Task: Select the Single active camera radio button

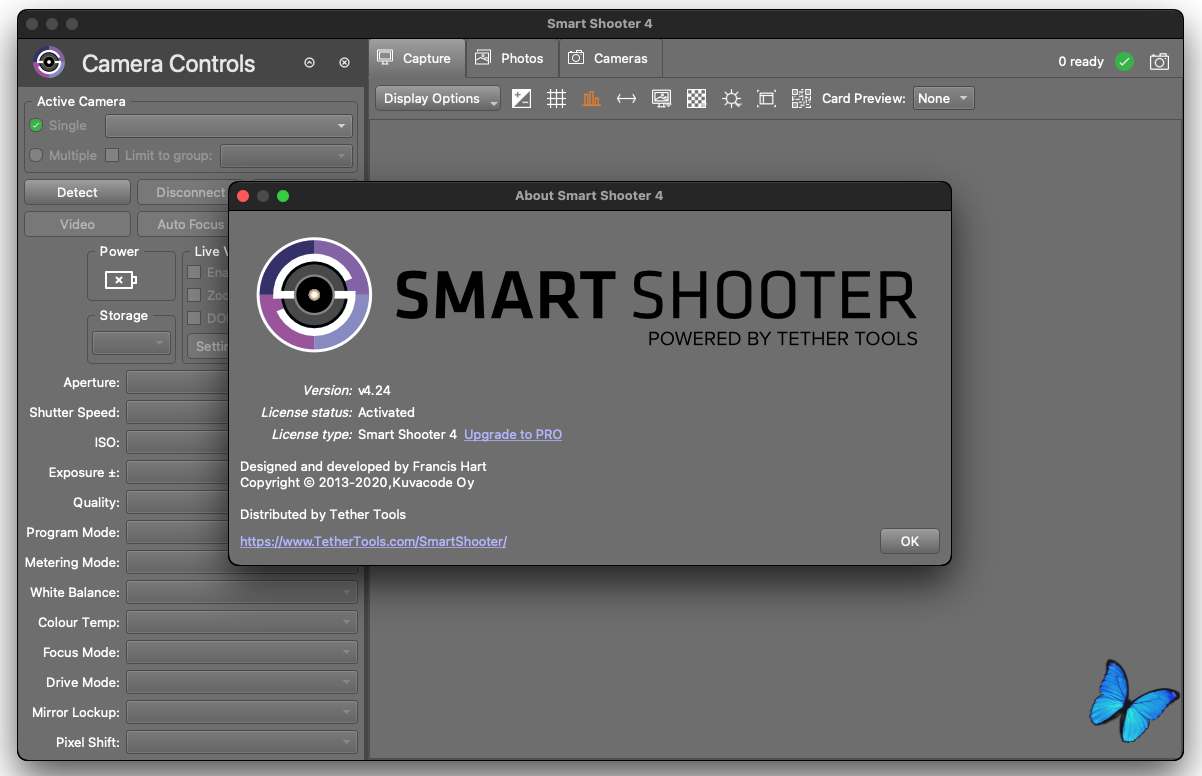Action: (36, 125)
